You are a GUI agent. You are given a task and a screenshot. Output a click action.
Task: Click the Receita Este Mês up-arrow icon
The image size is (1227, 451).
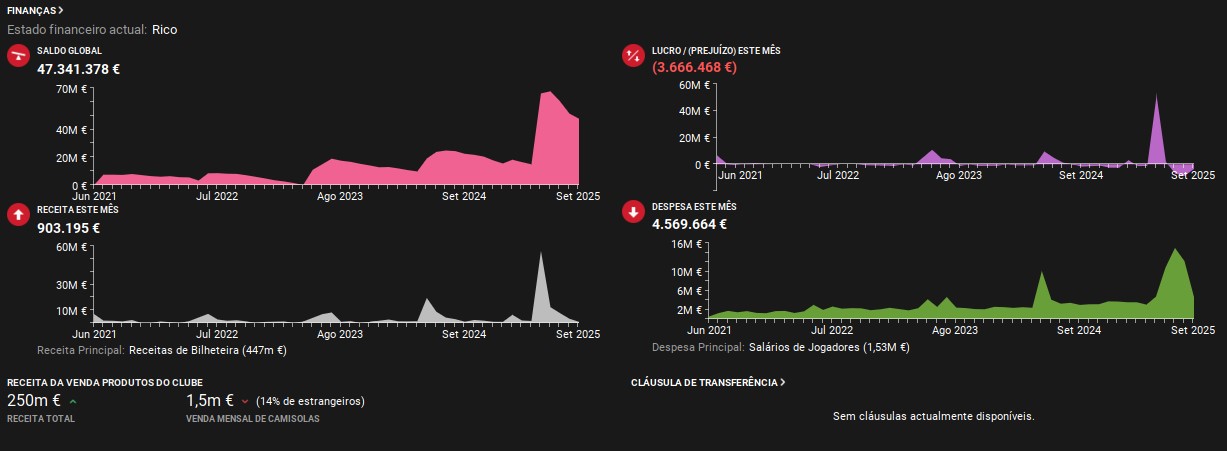(x=19, y=214)
